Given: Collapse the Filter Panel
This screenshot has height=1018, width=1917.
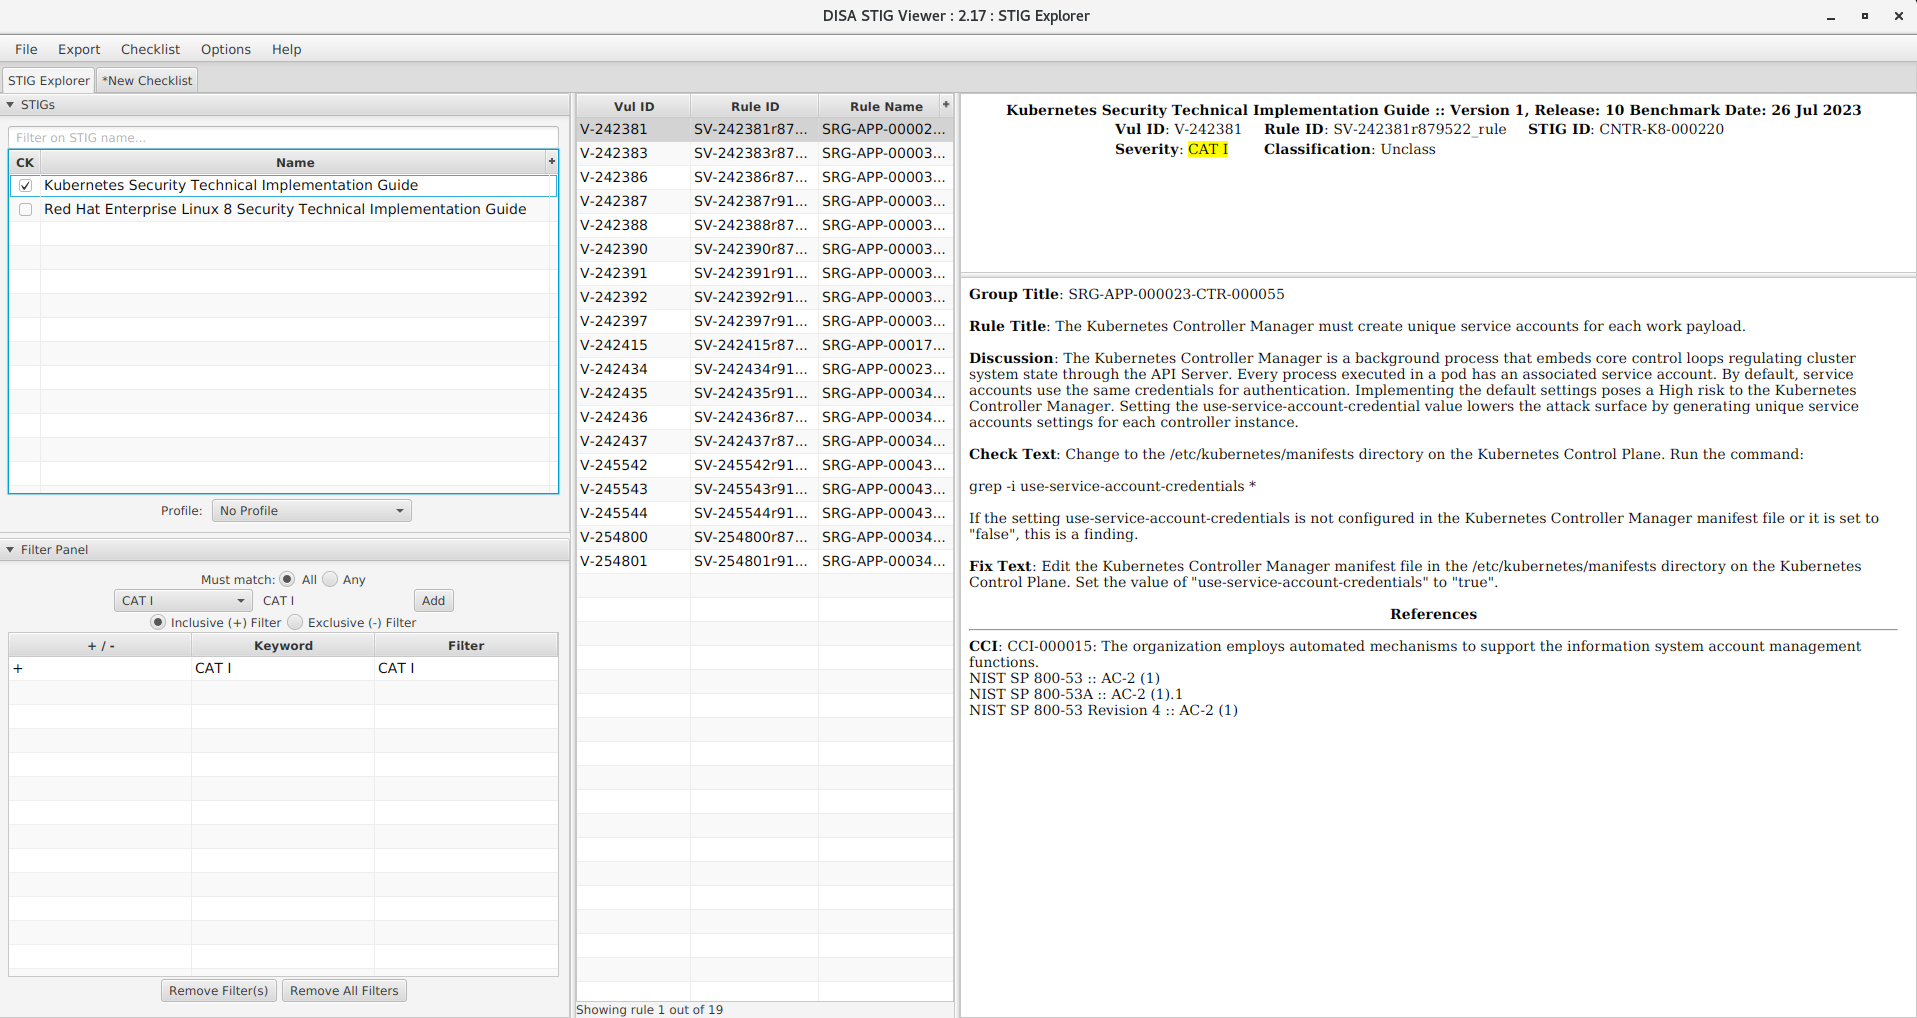Looking at the screenshot, I should coord(10,549).
